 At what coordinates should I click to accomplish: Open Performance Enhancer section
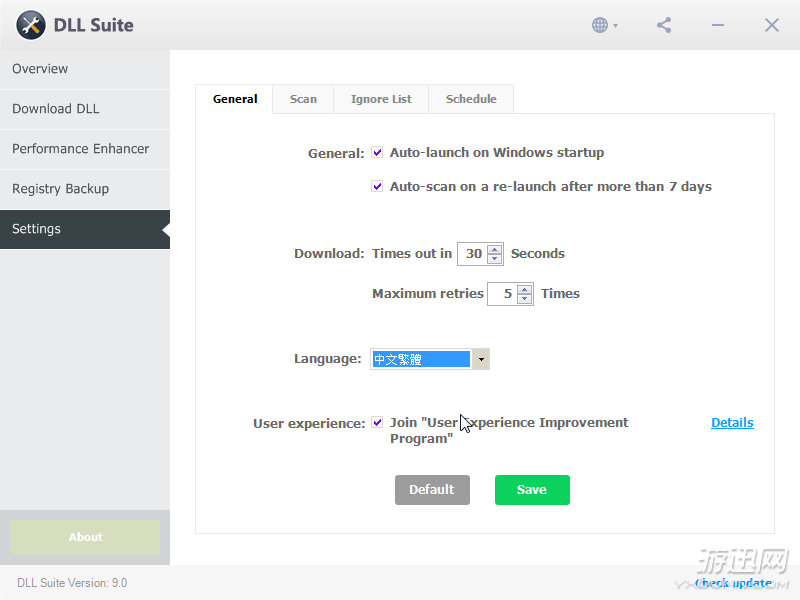tap(85, 149)
